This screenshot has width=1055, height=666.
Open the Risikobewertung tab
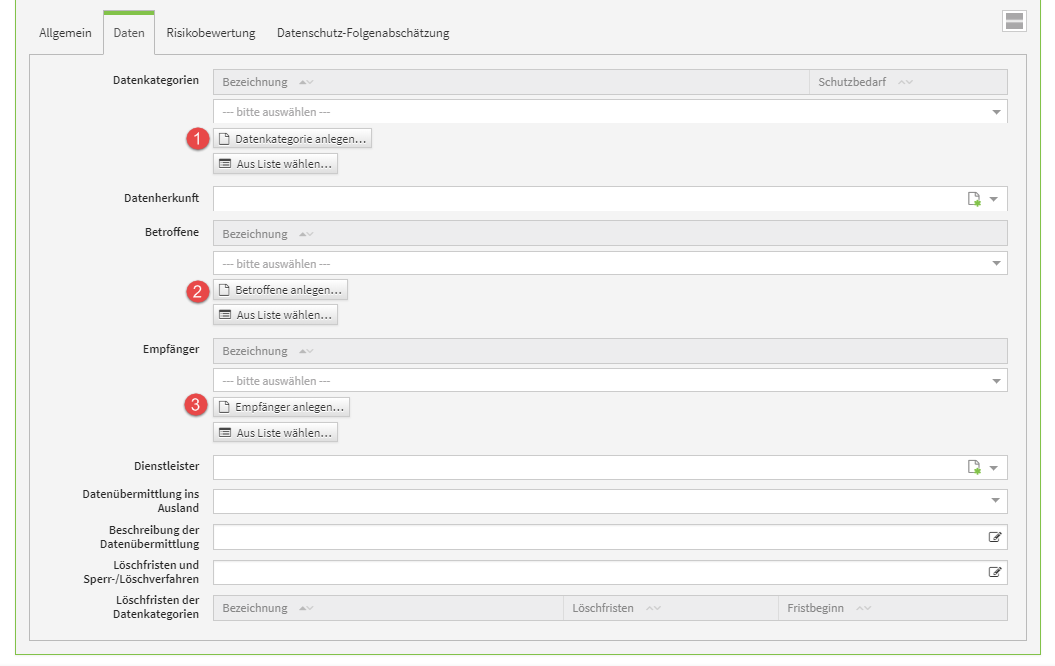point(211,33)
